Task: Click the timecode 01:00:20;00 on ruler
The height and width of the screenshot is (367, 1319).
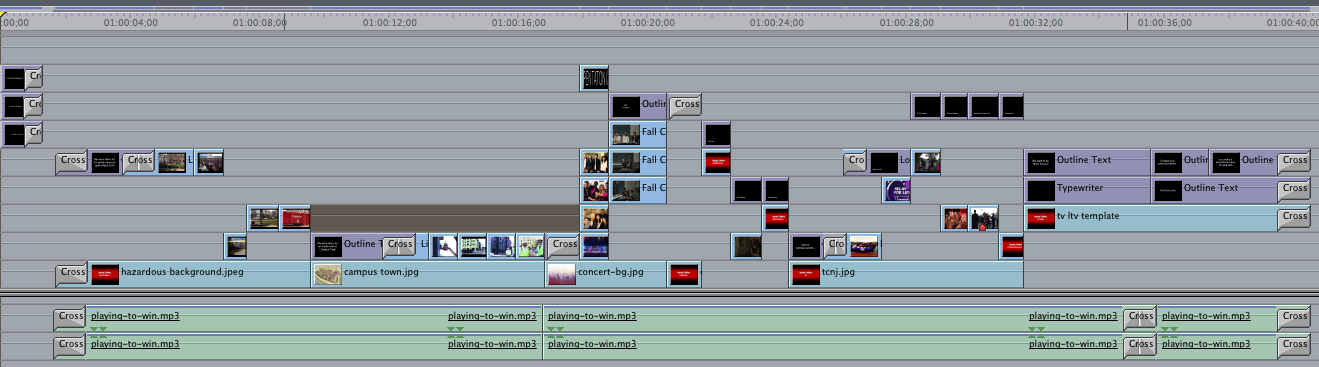Action: (x=647, y=22)
